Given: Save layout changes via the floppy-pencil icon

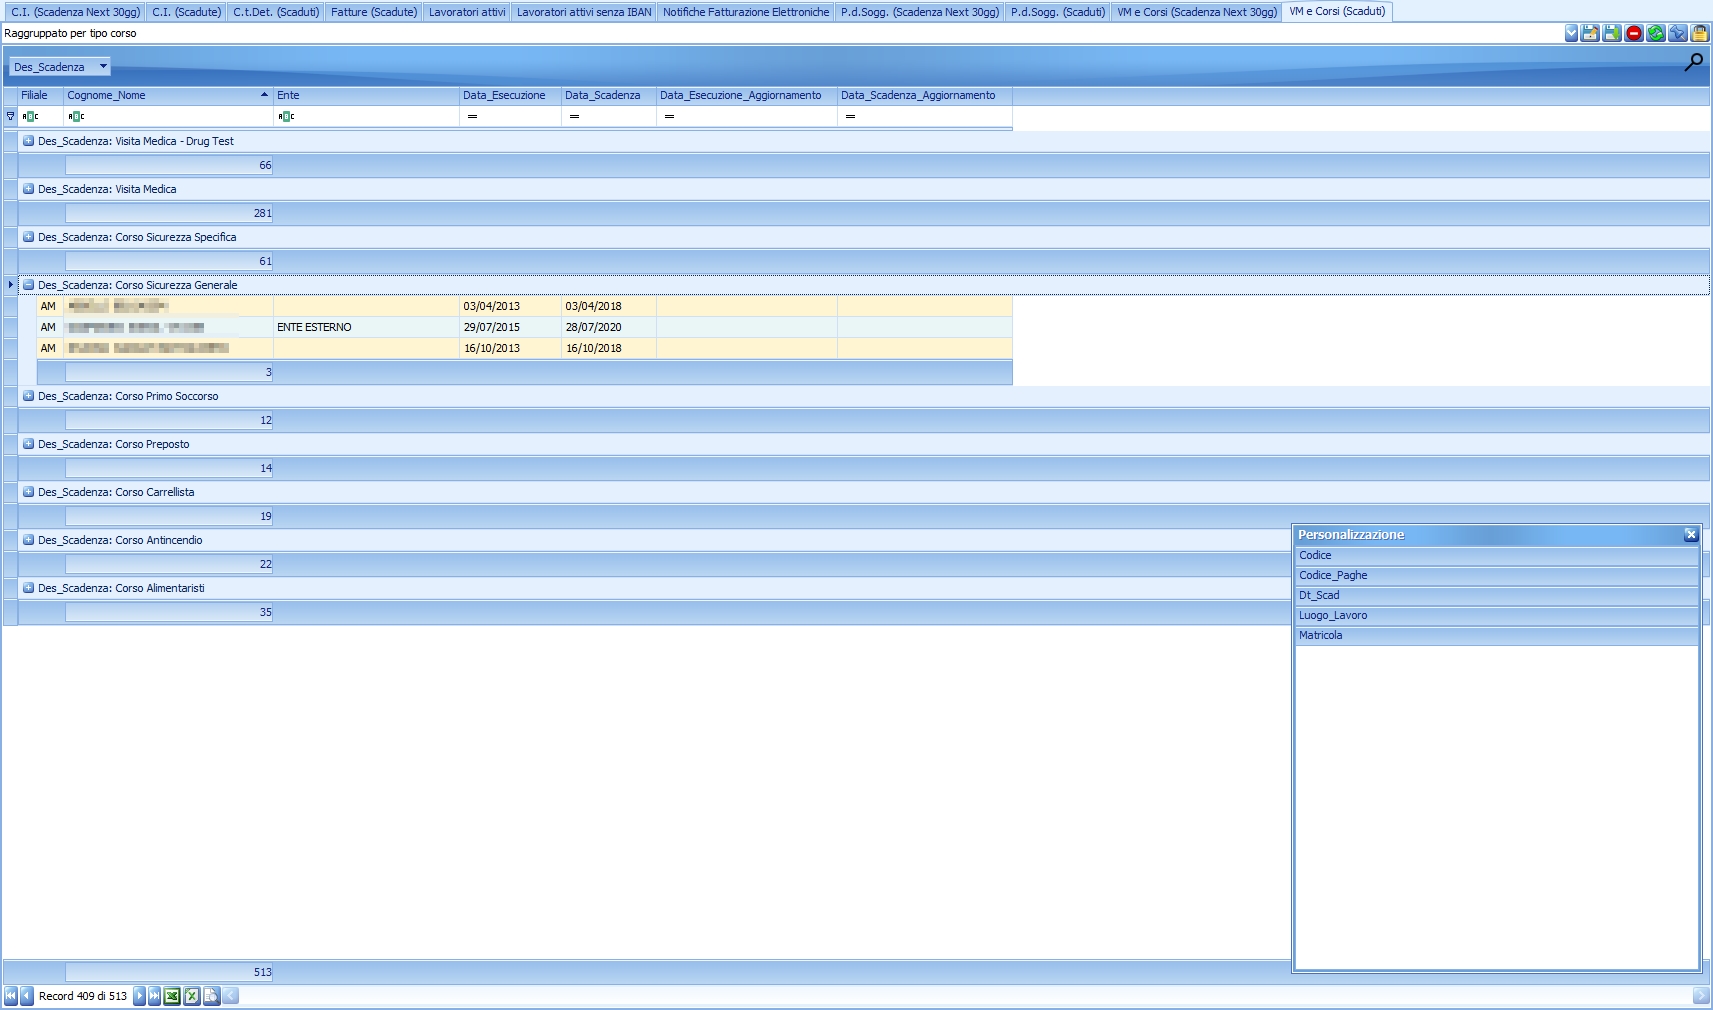Looking at the screenshot, I should [1592, 33].
